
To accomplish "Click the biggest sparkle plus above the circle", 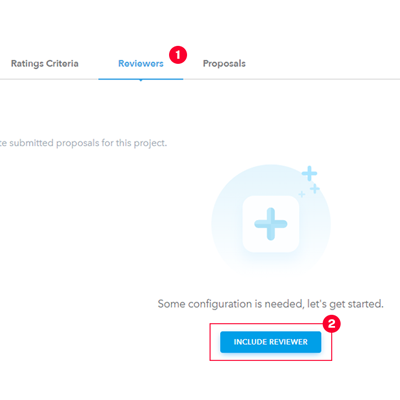I will click(309, 173).
